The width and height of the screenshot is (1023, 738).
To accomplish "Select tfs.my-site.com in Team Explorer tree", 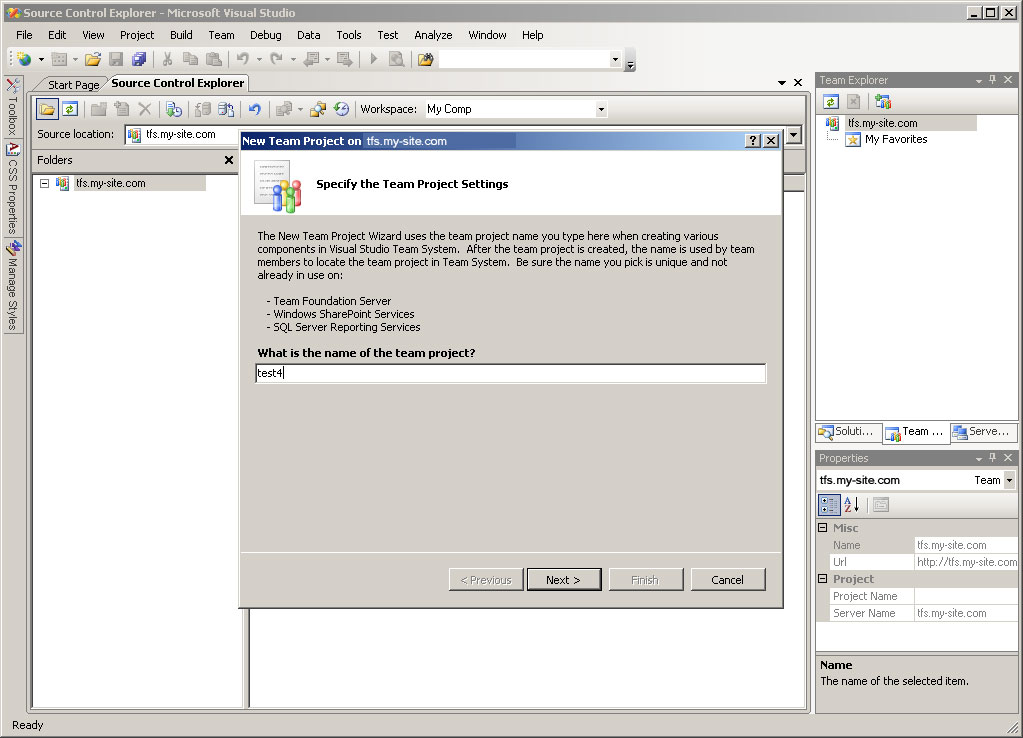I will tap(882, 123).
